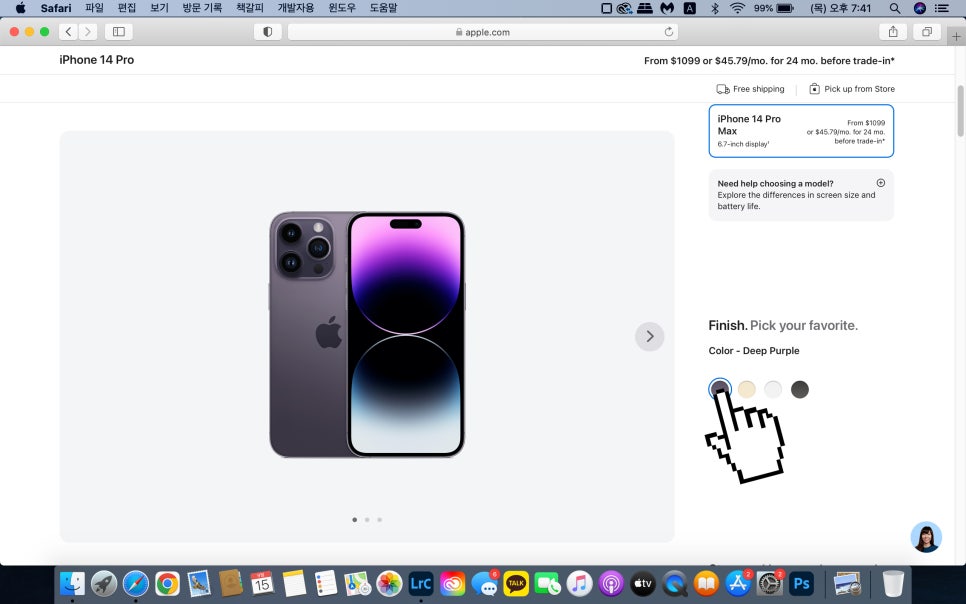966x604 pixels.
Task: Click the Wi-Fi status icon
Action: pyautogui.click(x=737, y=8)
